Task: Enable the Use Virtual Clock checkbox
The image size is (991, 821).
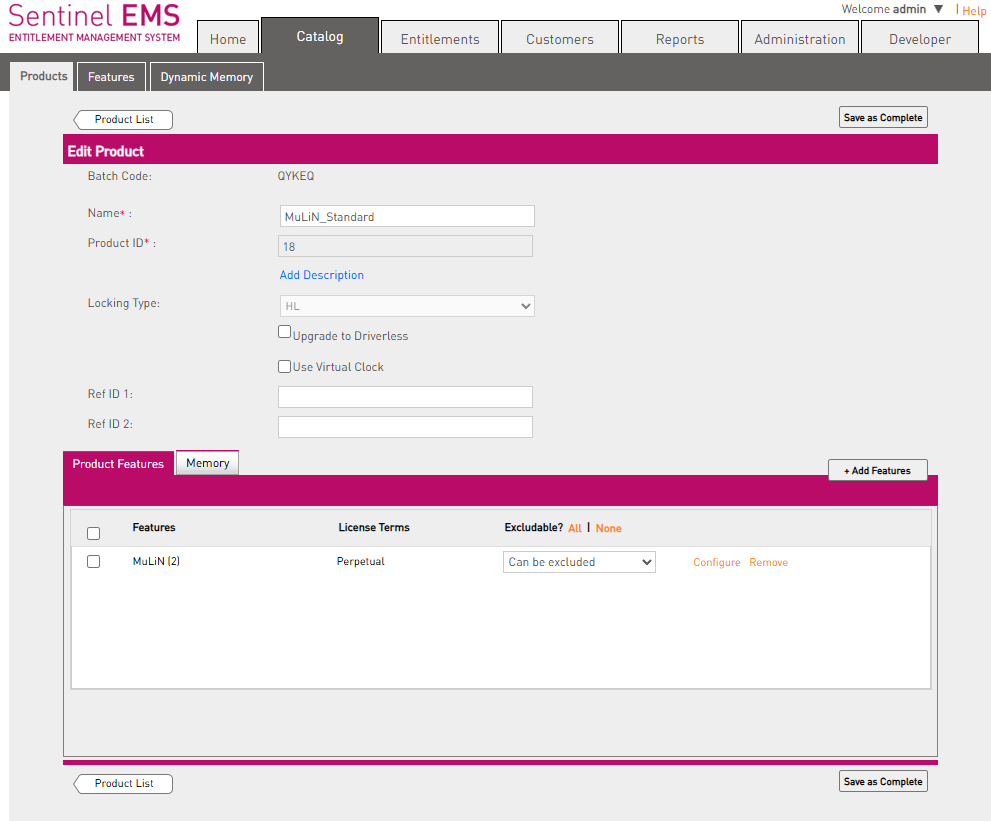Action: tap(284, 367)
